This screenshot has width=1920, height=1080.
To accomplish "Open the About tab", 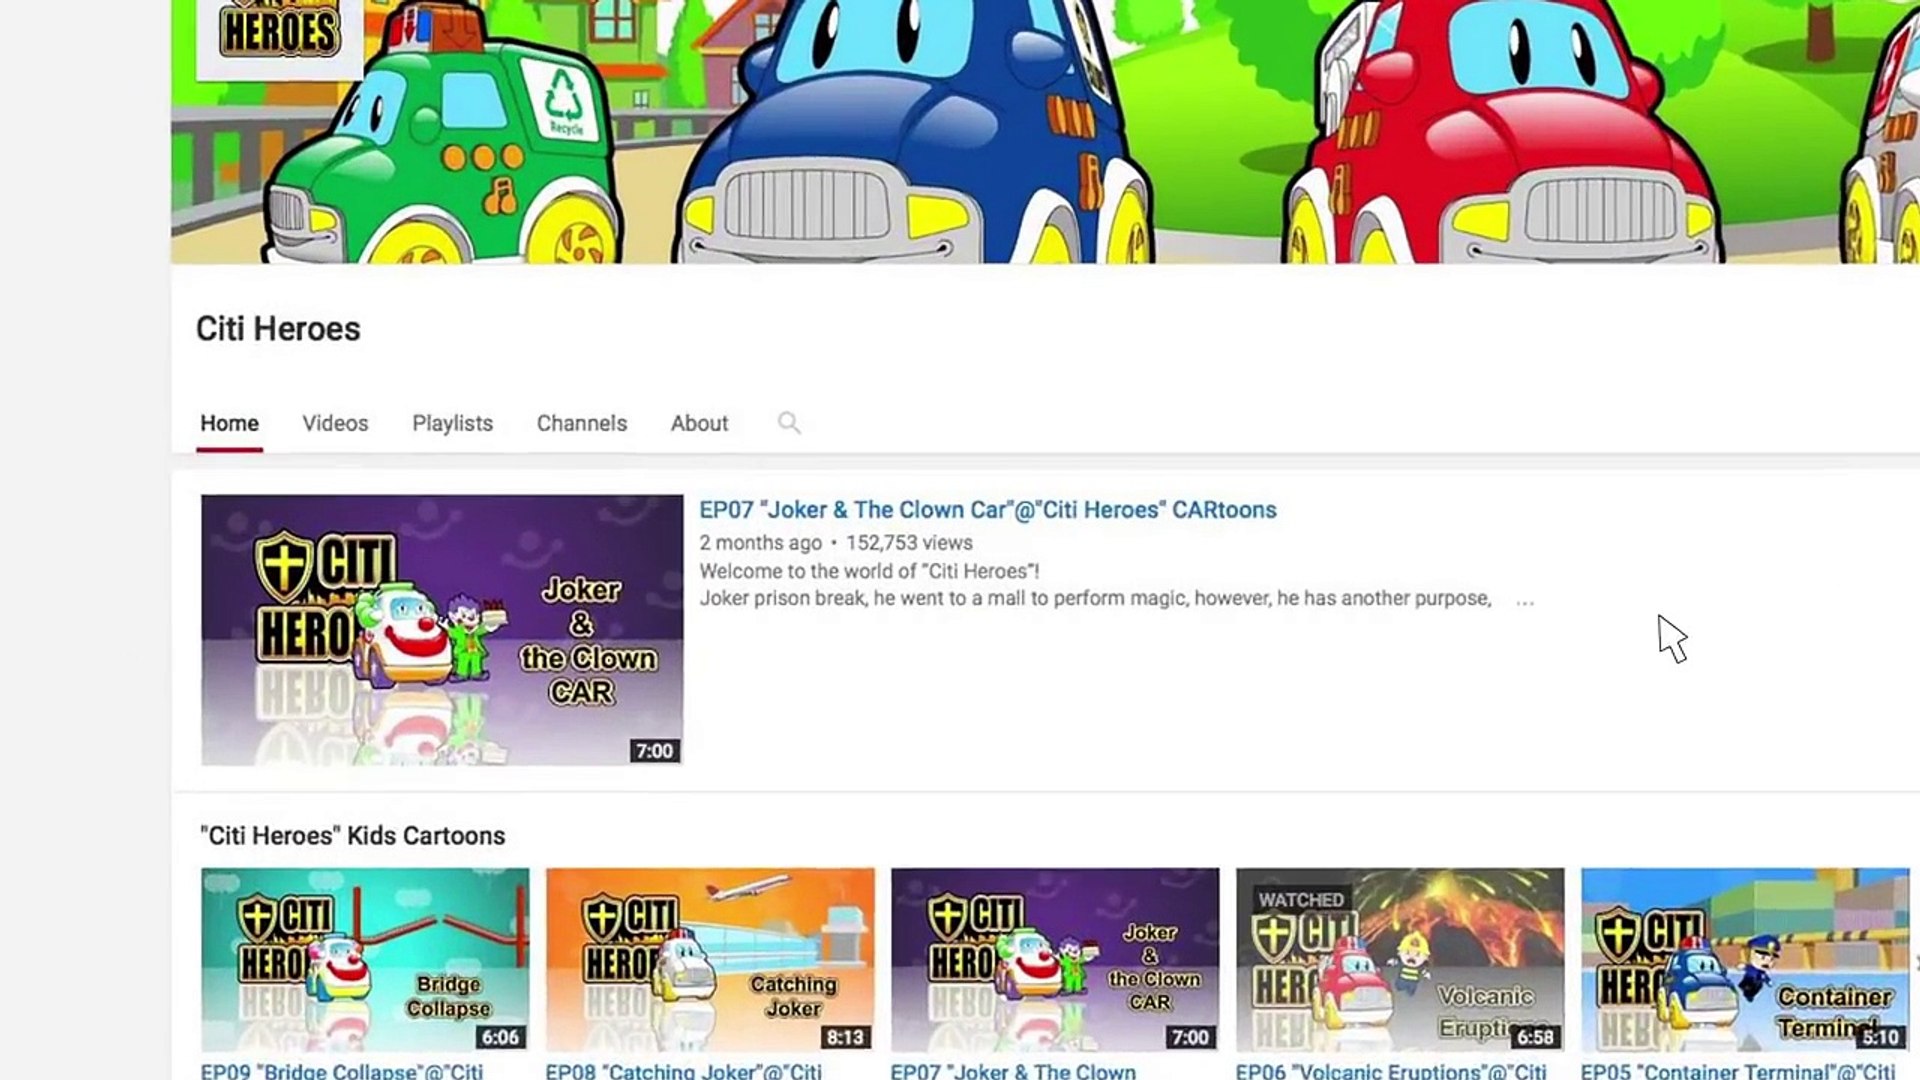I will (699, 423).
